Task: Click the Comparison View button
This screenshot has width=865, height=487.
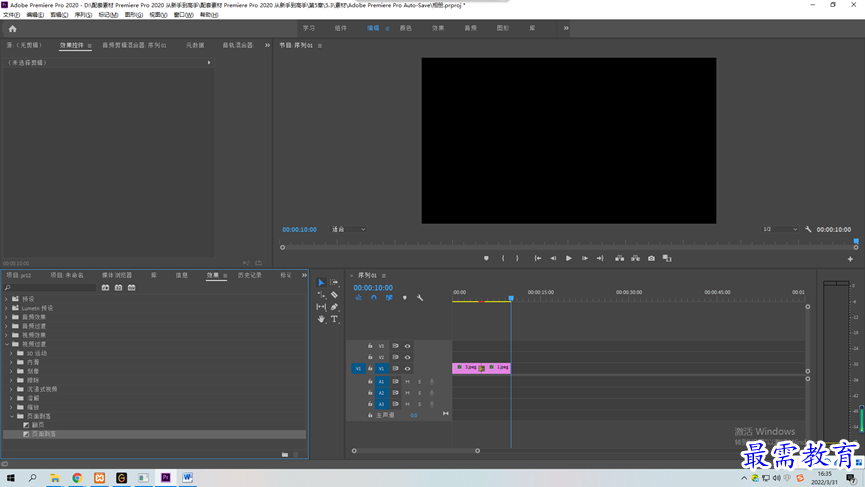Action: (667, 258)
